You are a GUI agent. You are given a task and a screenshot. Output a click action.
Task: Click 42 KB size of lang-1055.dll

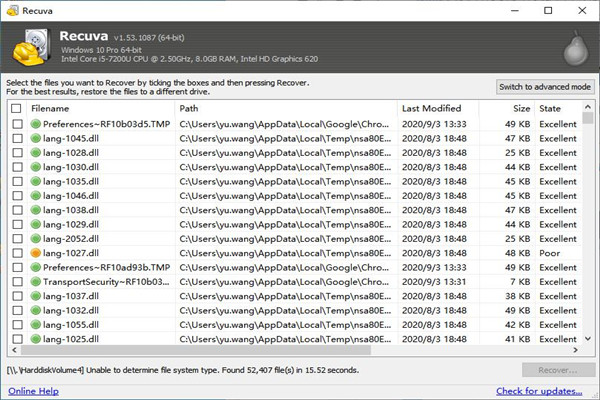(x=517, y=325)
